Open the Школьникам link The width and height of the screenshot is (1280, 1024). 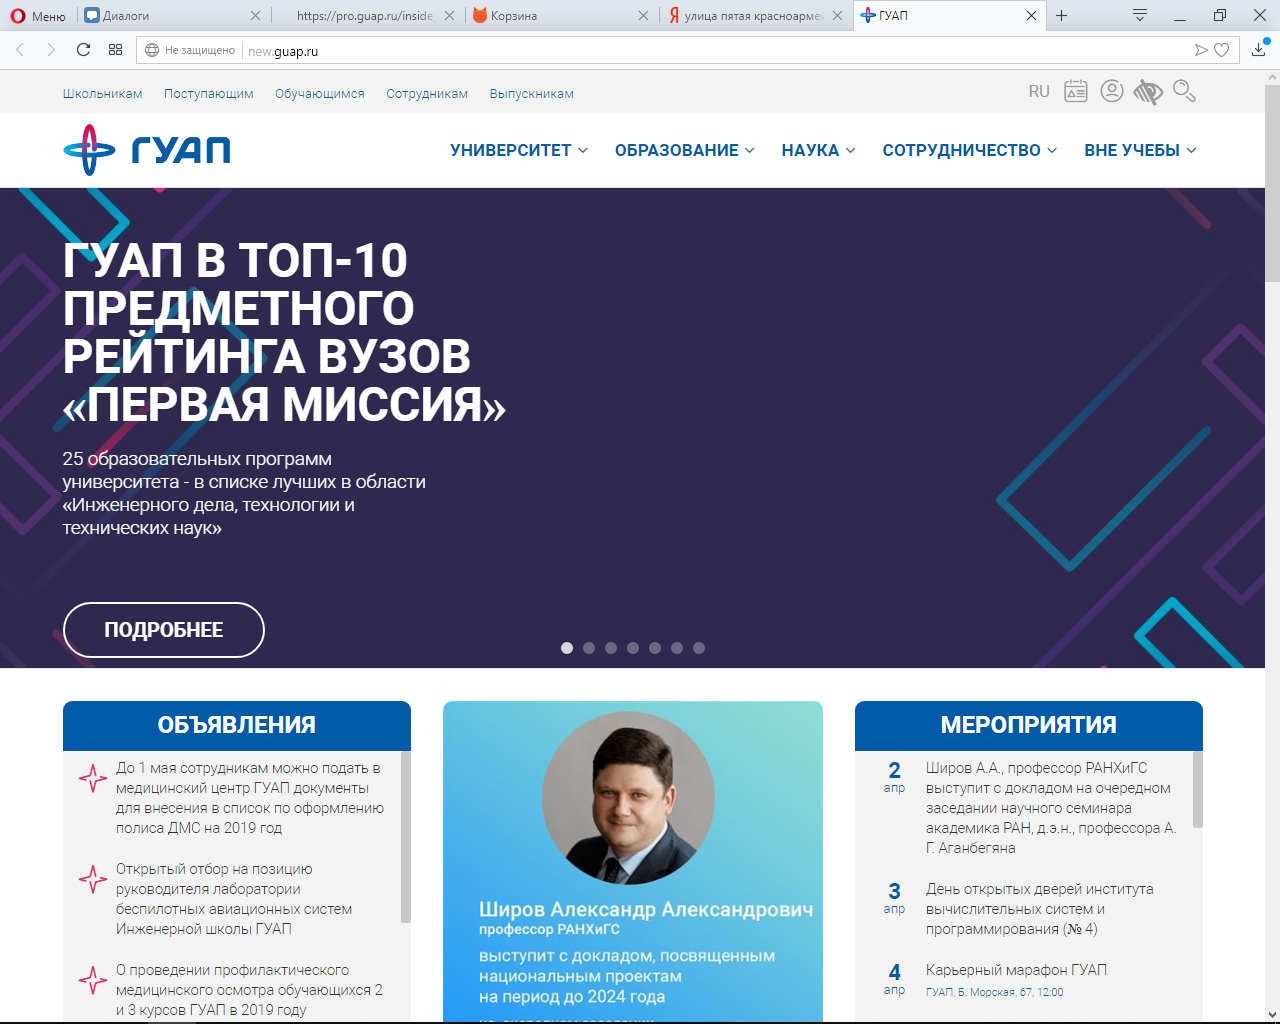click(x=102, y=94)
